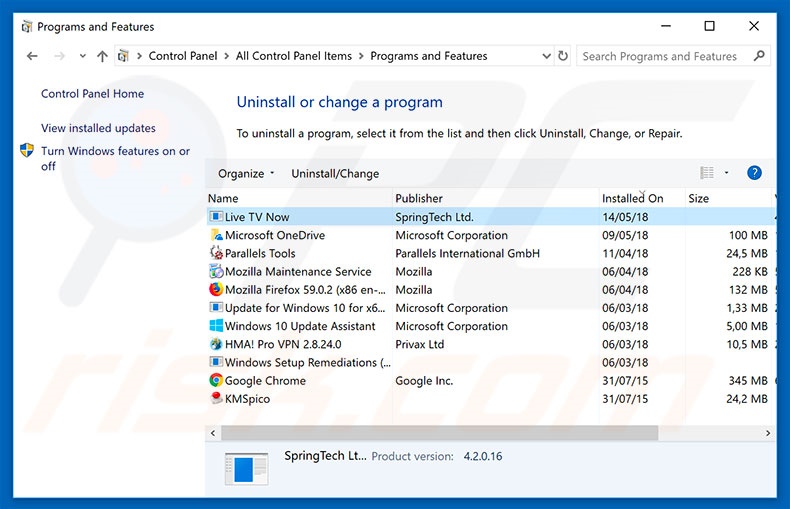Select HMA! Pro VPN 2.8.24.0 entry
The width and height of the screenshot is (790, 509).
(x=283, y=344)
